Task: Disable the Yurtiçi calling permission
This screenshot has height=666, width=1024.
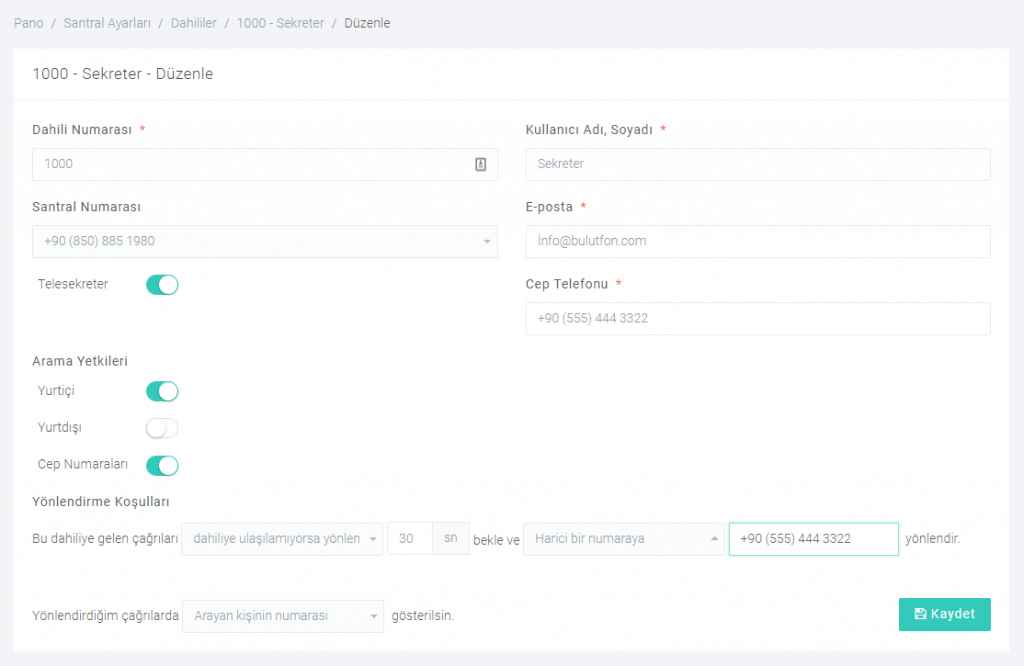Action: tap(162, 391)
